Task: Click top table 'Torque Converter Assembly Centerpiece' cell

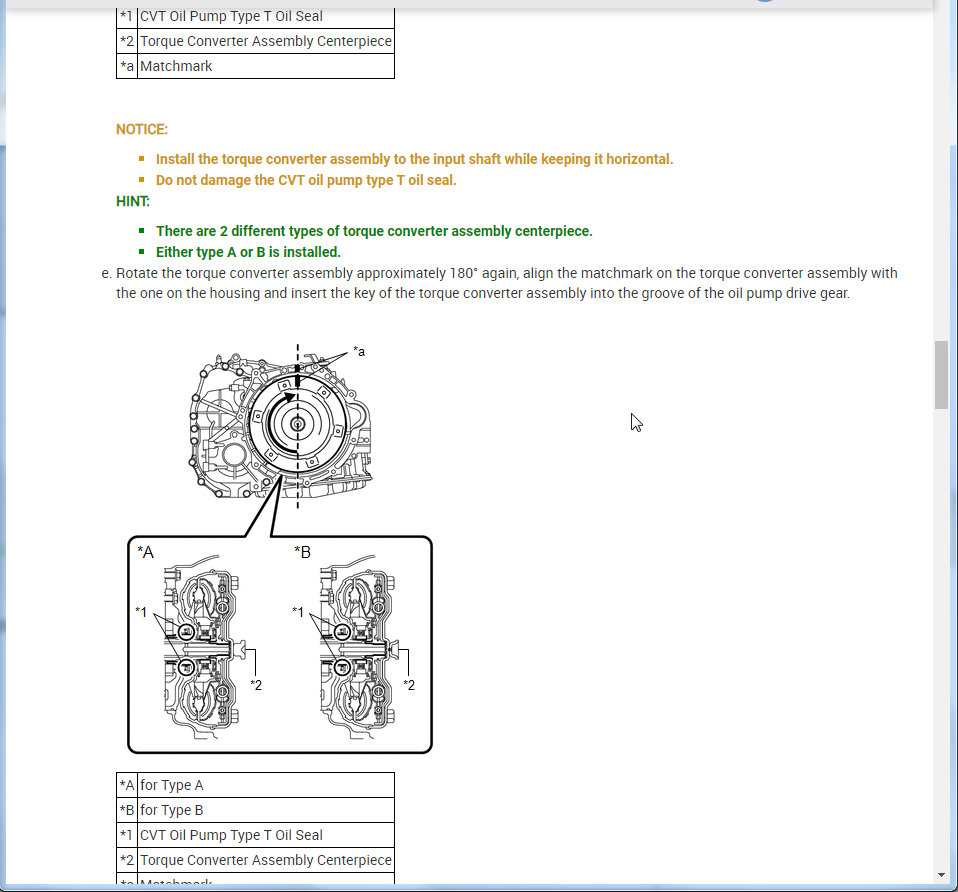Action: click(x=266, y=41)
